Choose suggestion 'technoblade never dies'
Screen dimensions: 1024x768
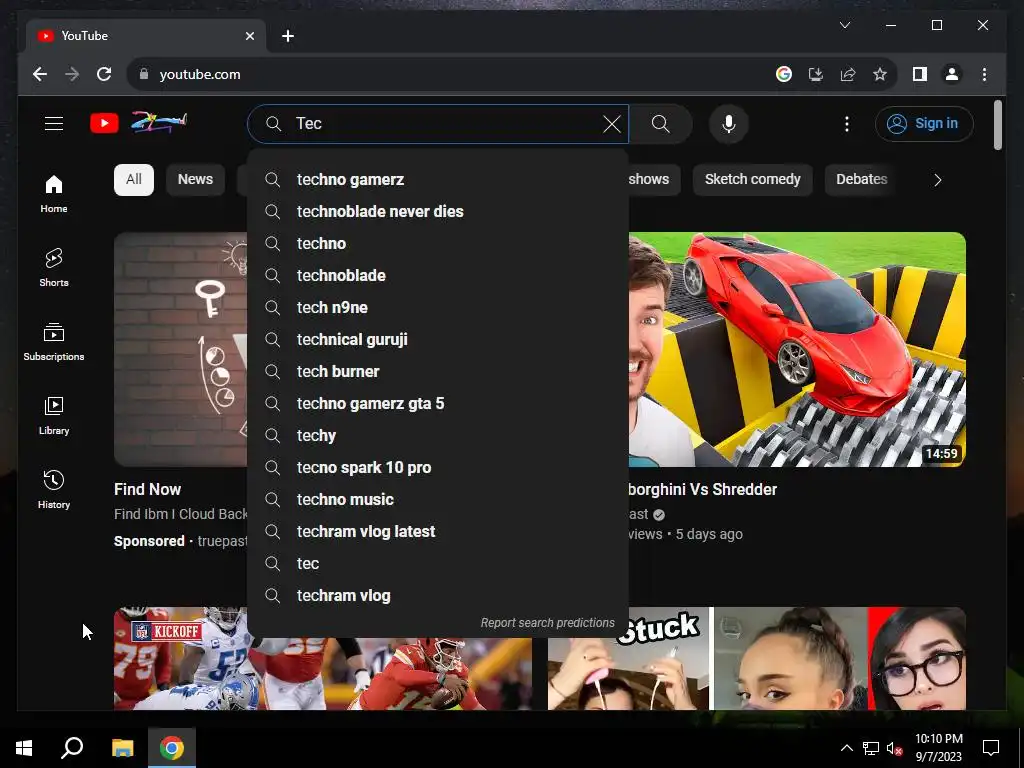coord(438,212)
